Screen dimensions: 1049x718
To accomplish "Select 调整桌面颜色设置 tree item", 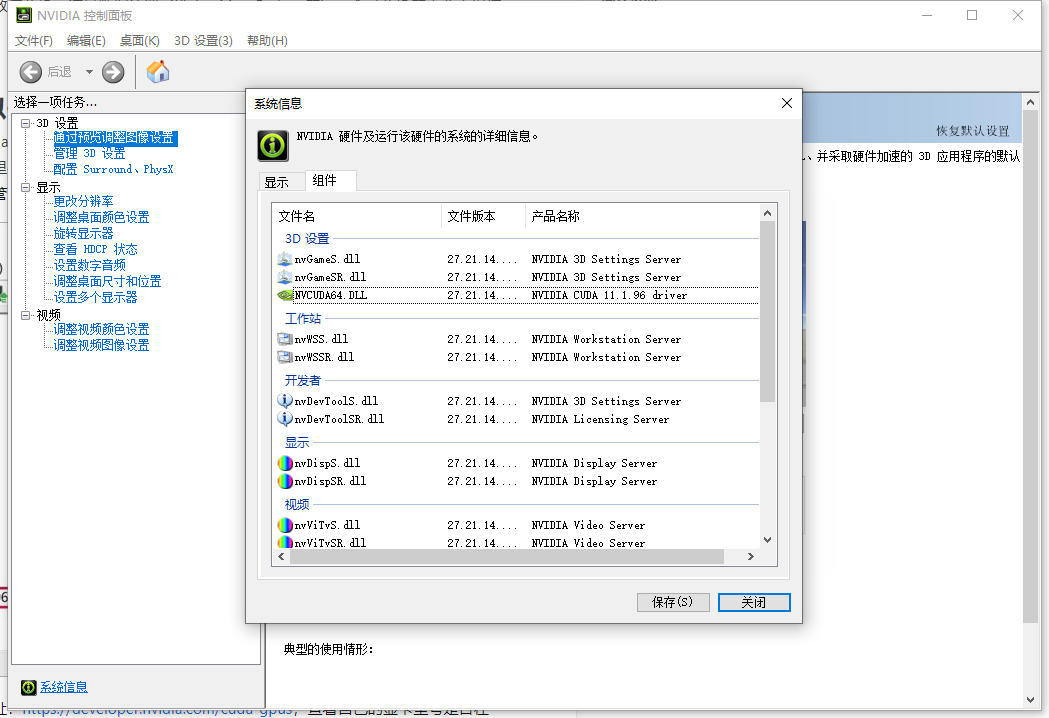I will (x=101, y=217).
